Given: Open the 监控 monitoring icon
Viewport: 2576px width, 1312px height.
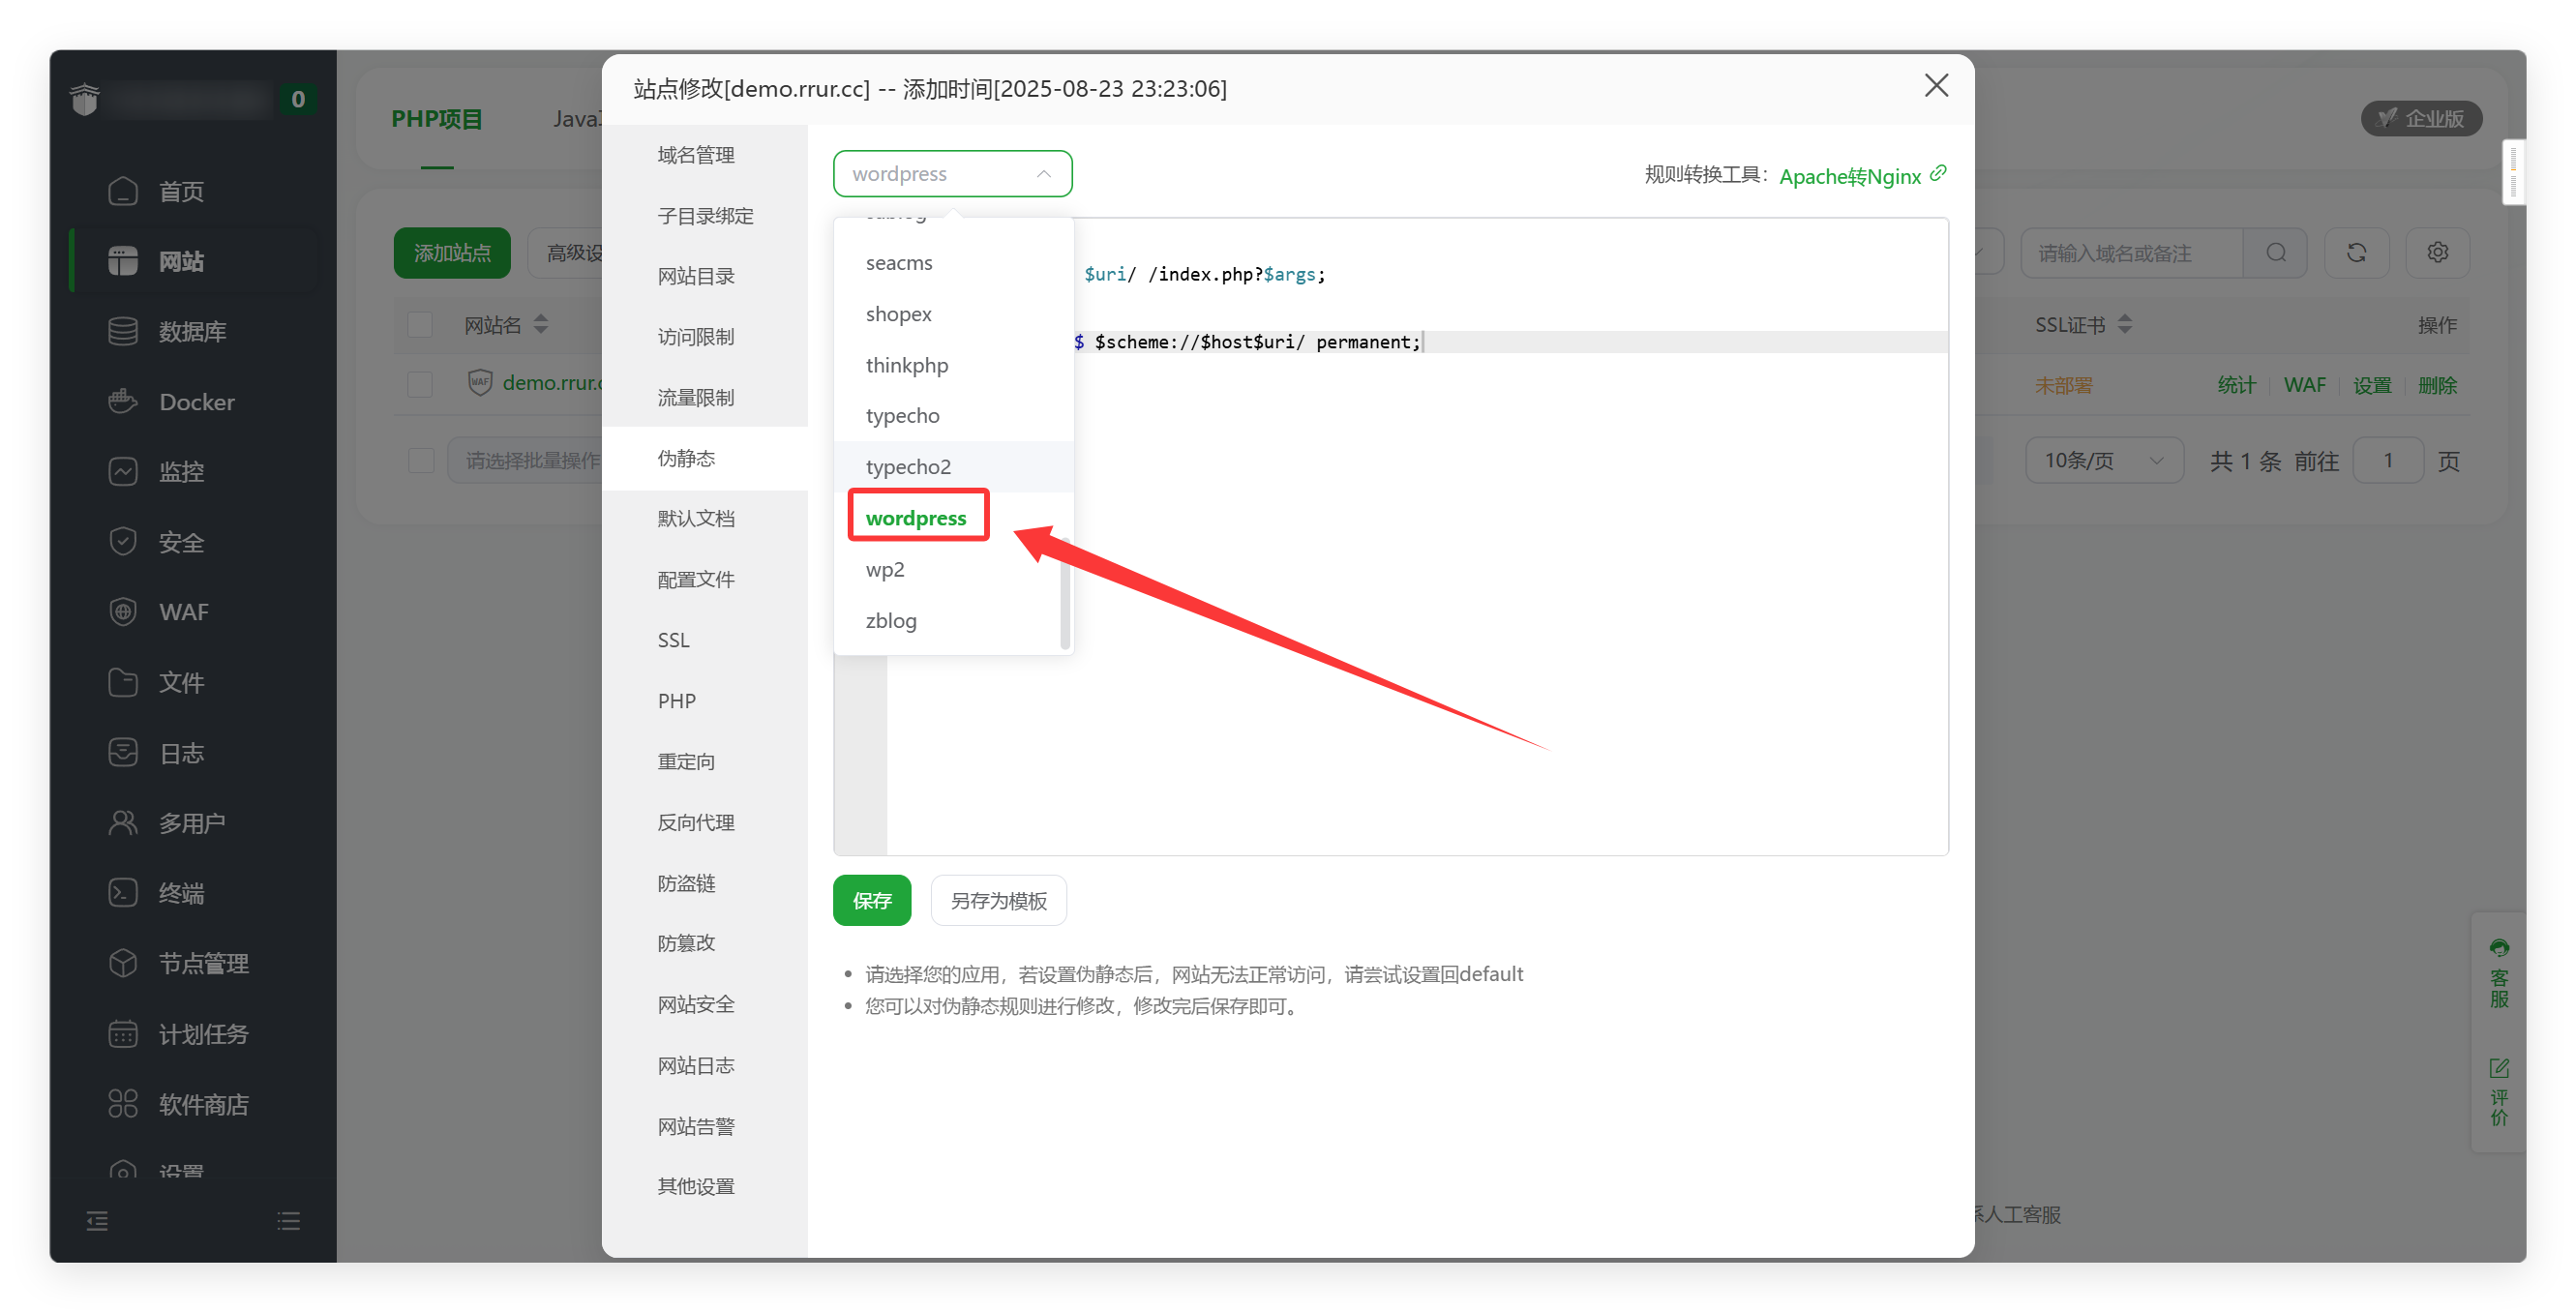Looking at the screenshot, I should point(122,471).
